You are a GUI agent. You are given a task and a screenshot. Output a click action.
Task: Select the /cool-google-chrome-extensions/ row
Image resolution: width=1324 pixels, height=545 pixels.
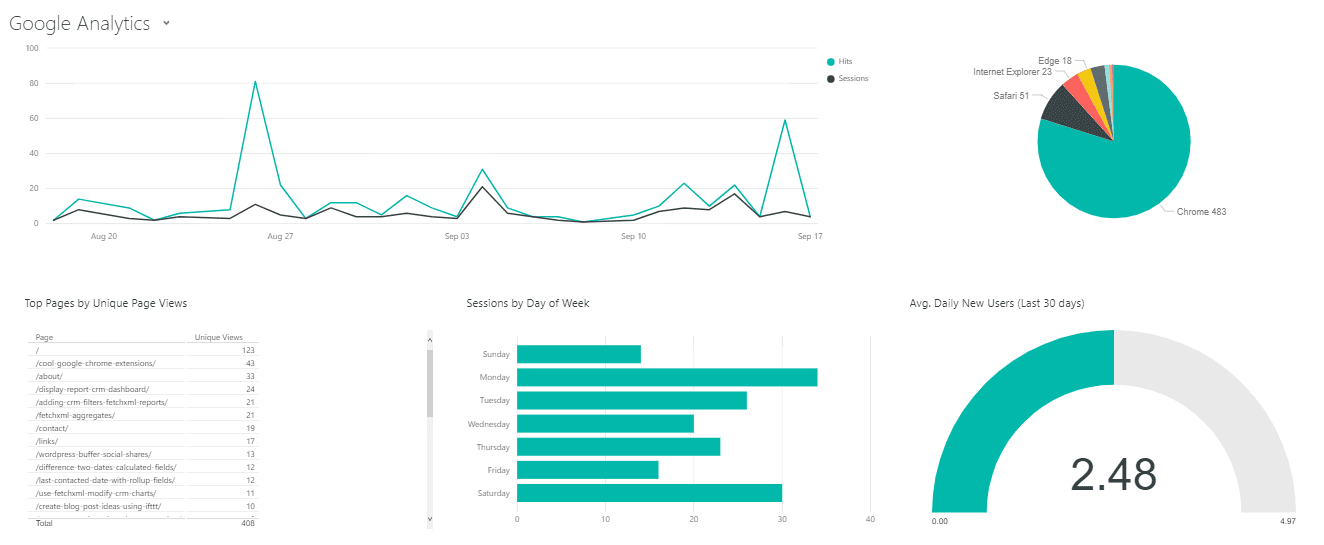click(x=145, y=363)
